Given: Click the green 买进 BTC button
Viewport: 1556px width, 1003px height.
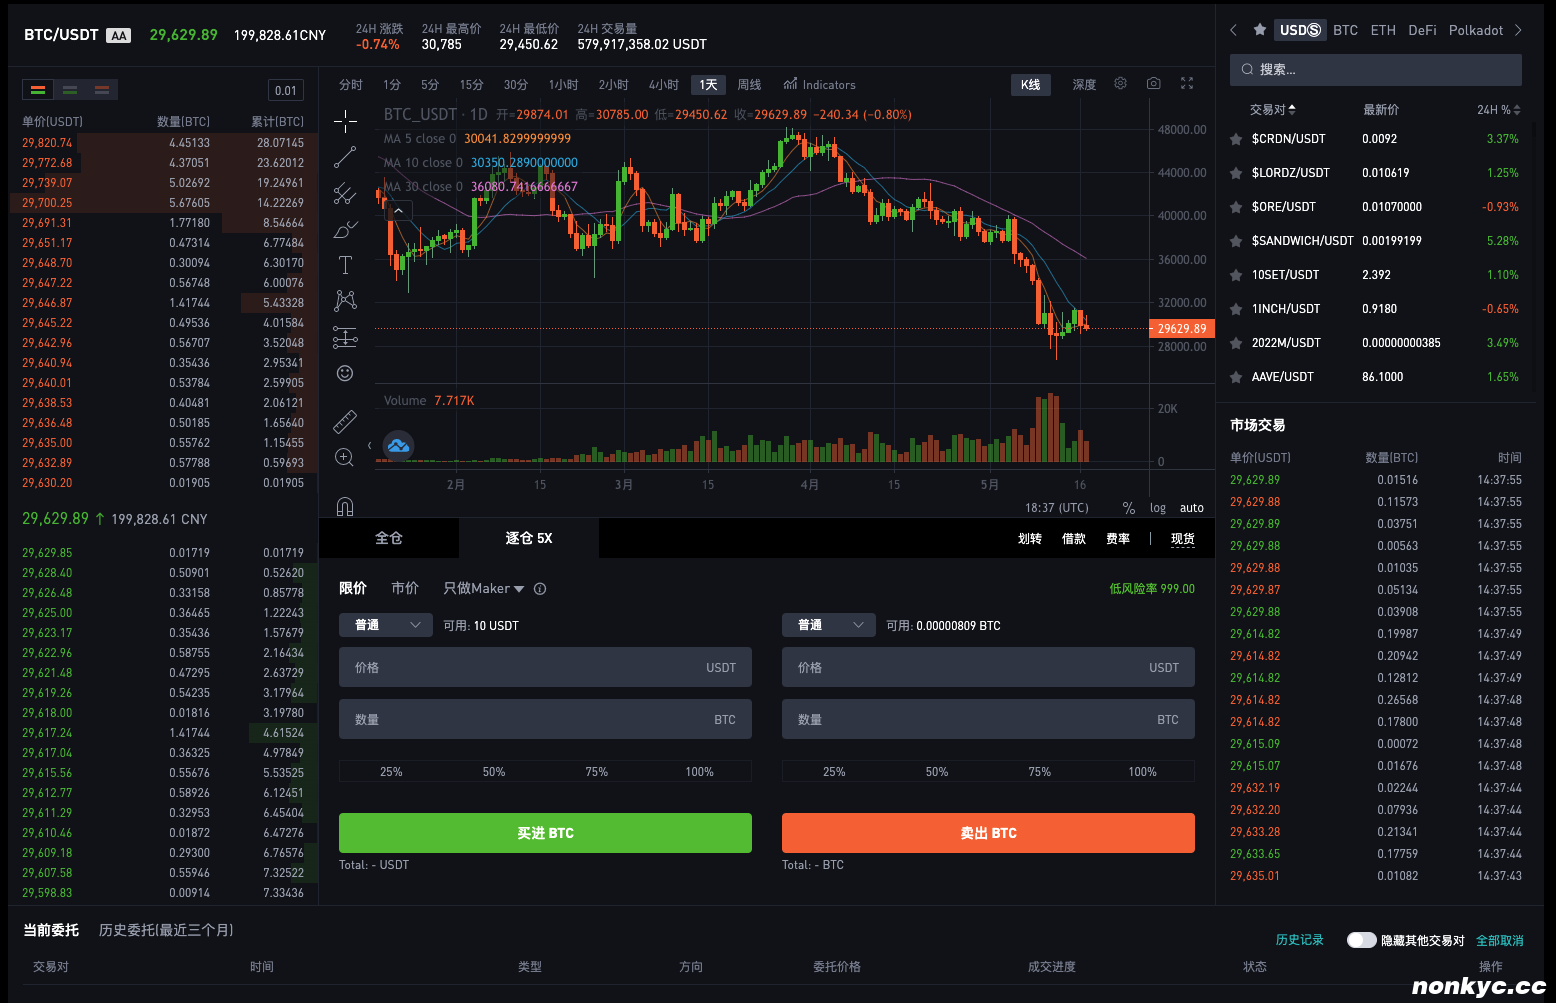Looking at the screenshot, I should tap(545, 833).
